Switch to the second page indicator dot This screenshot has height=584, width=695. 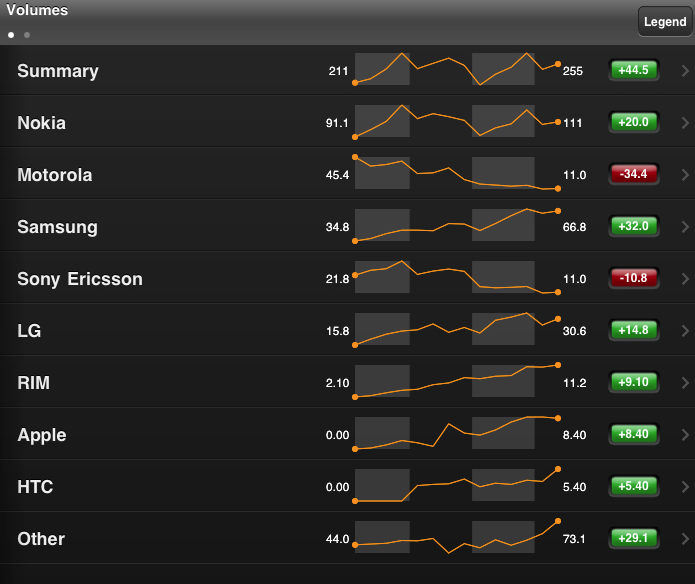pos(27,35)
